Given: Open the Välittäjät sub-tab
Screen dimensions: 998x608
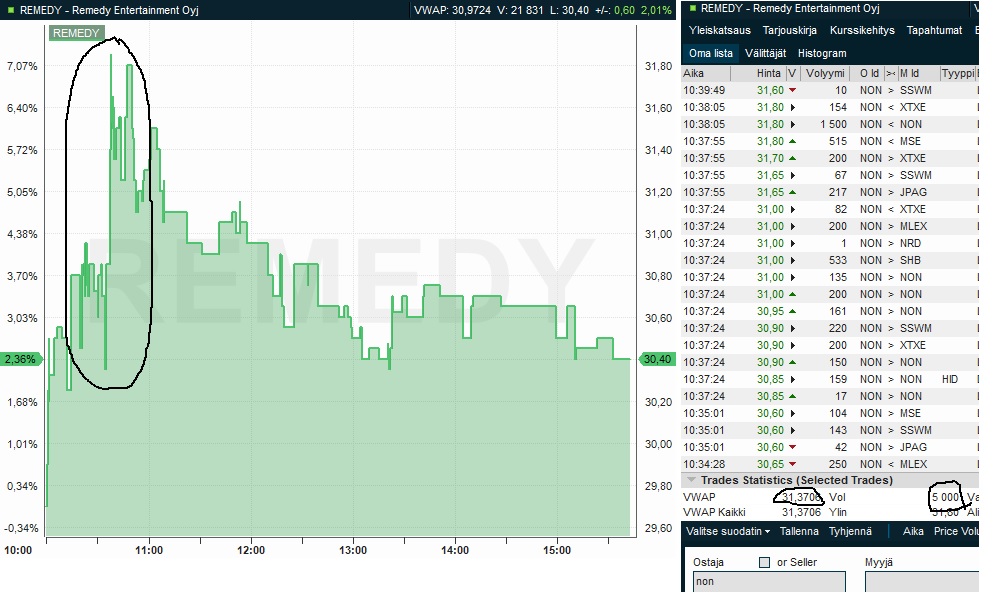Looking at the screenshot, I should tap(765, 53).
